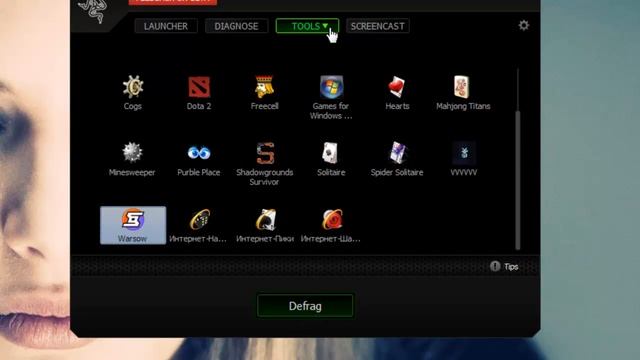Click the "Tips" label text
Screen dimensions: 640x360
(x=511, y=267)
